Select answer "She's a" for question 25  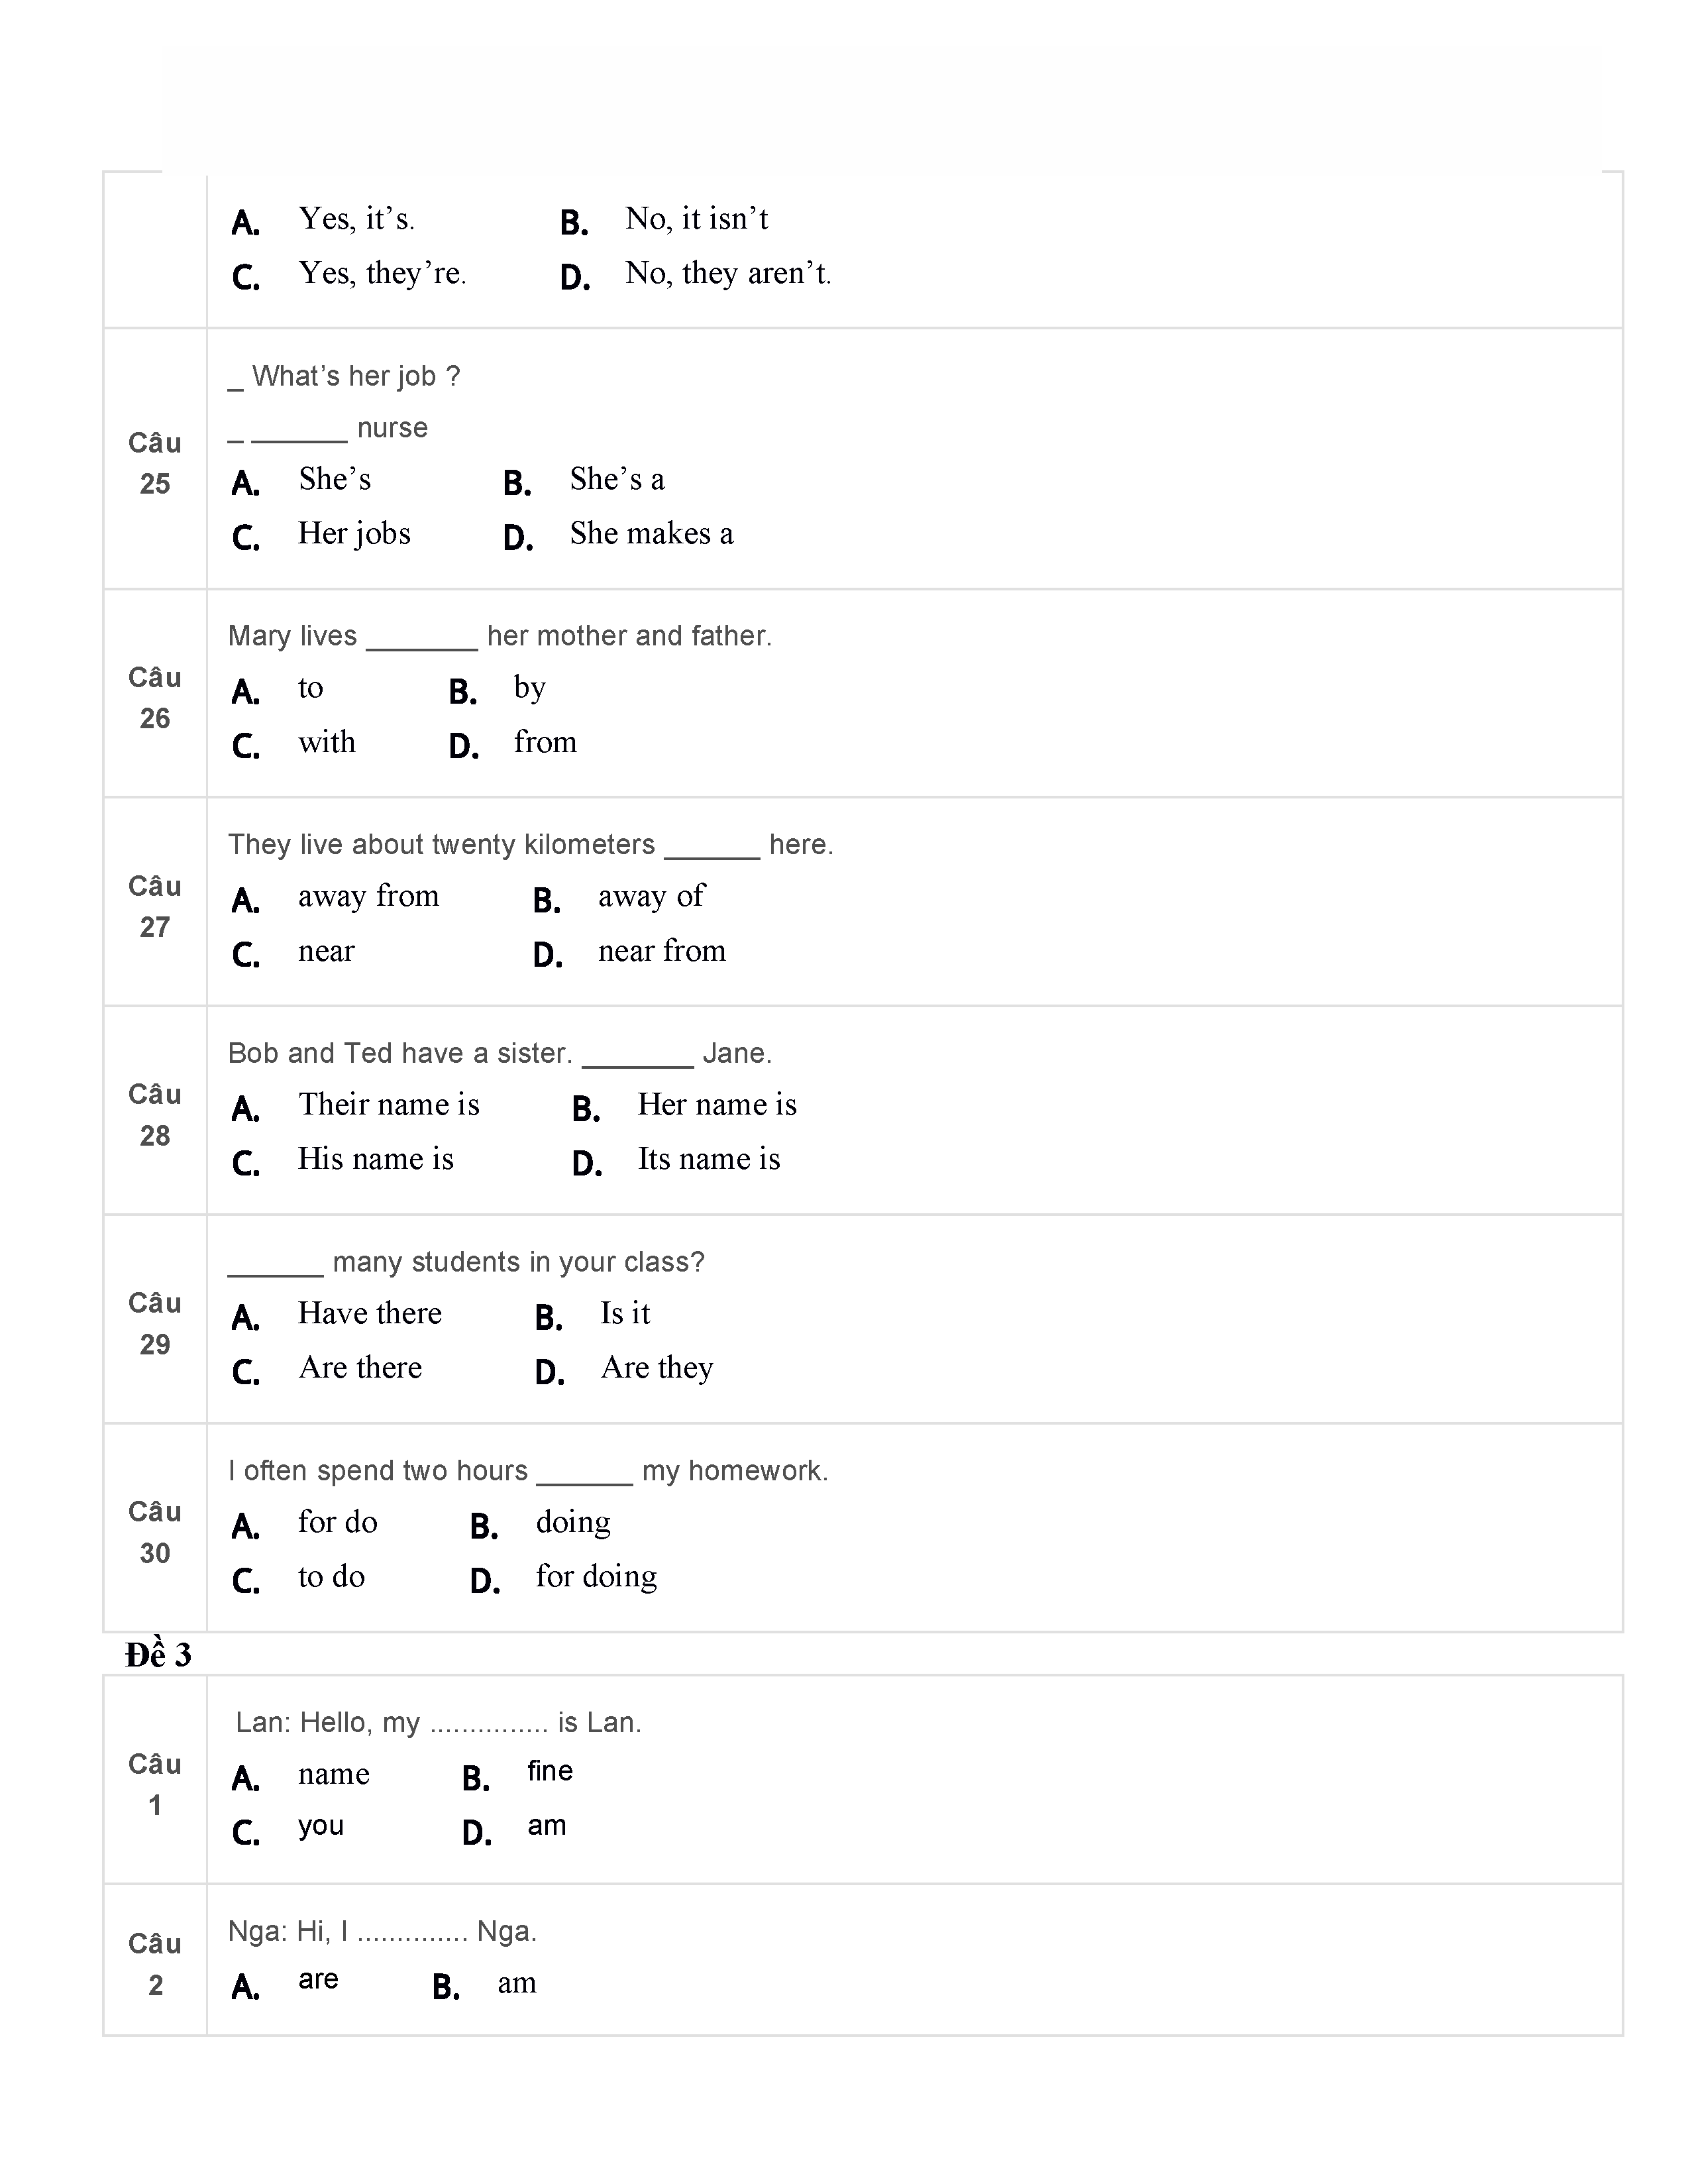[616, 480]
